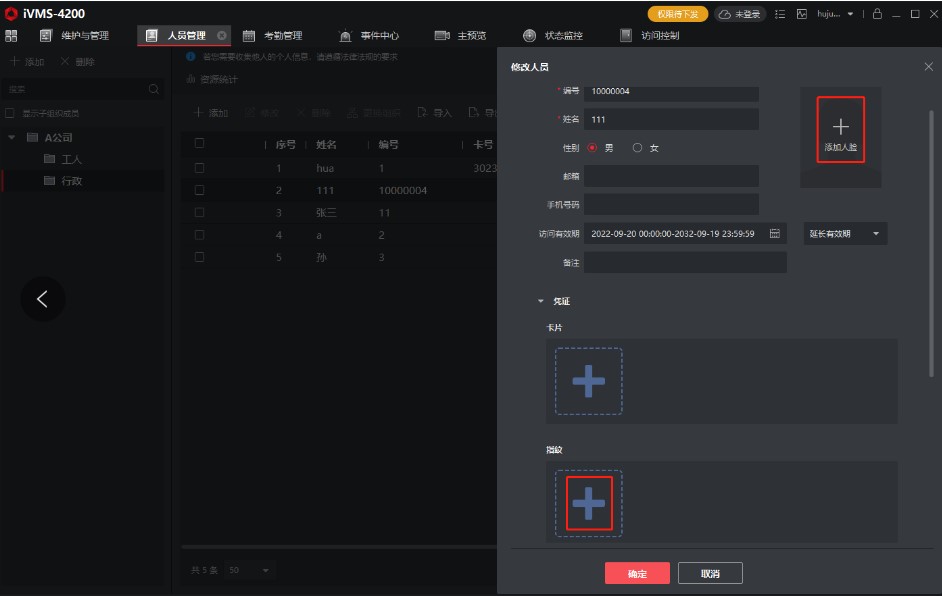Select the 男 gender radio button

(592, 147)
